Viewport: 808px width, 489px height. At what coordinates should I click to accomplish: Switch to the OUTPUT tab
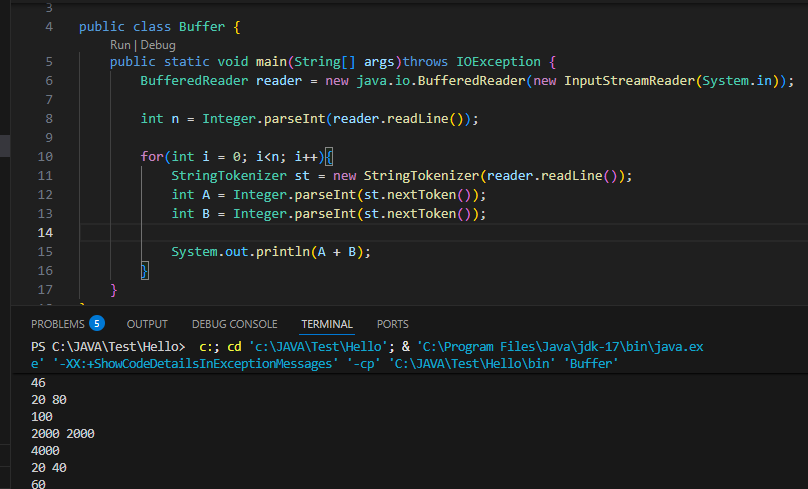(x=147, y=324)
